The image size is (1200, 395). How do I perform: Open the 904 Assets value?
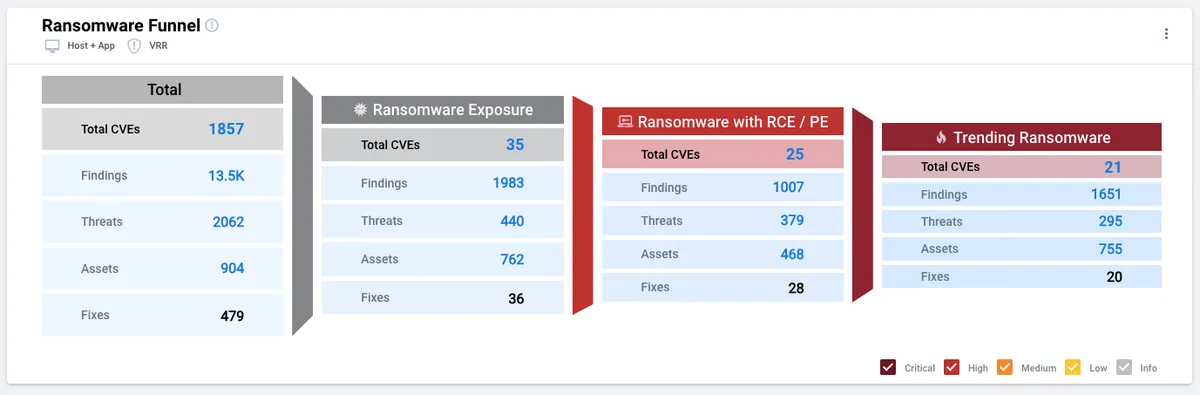(232, 268)
